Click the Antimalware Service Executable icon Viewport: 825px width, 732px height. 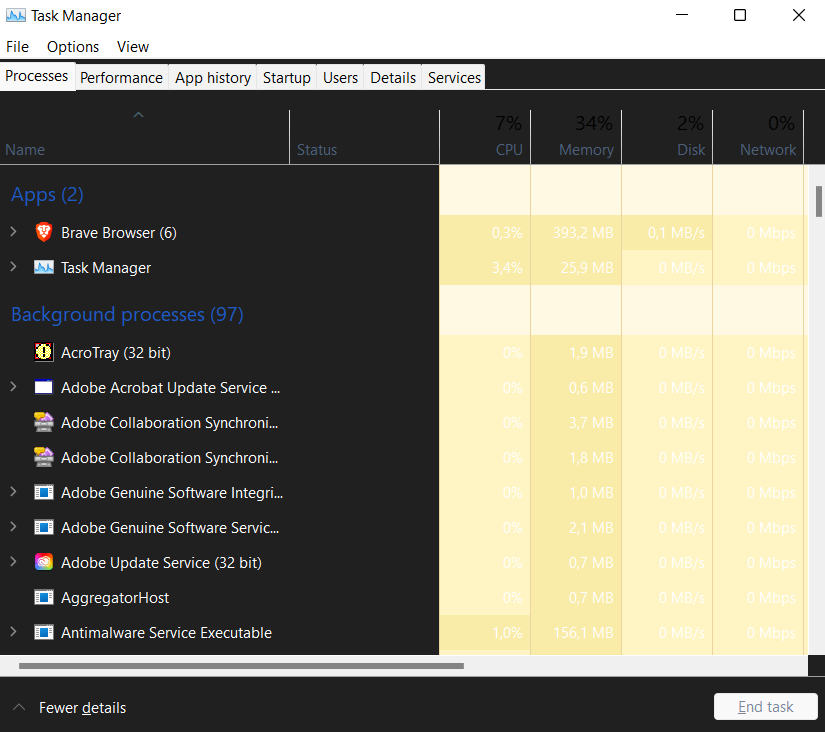pos(44,632)
